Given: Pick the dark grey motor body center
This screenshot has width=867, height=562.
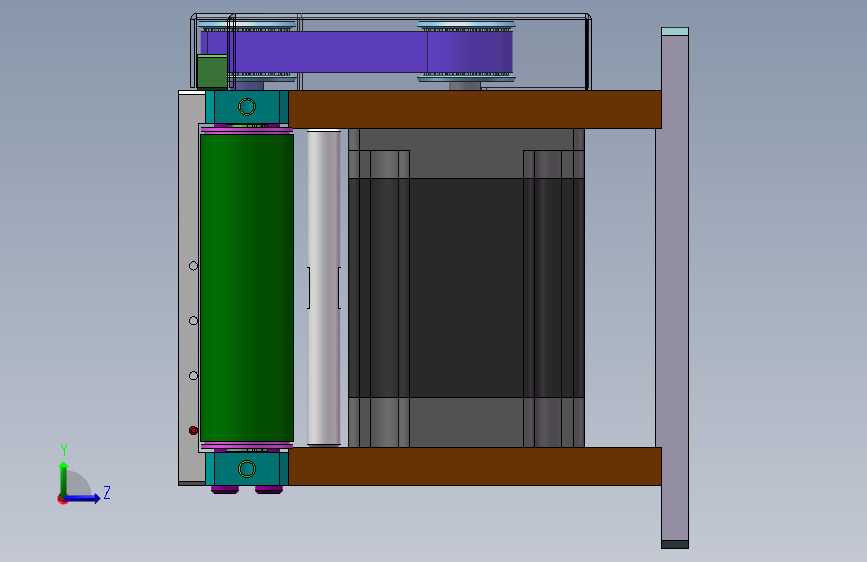Looking at the screenshot, I should [466, 288].
